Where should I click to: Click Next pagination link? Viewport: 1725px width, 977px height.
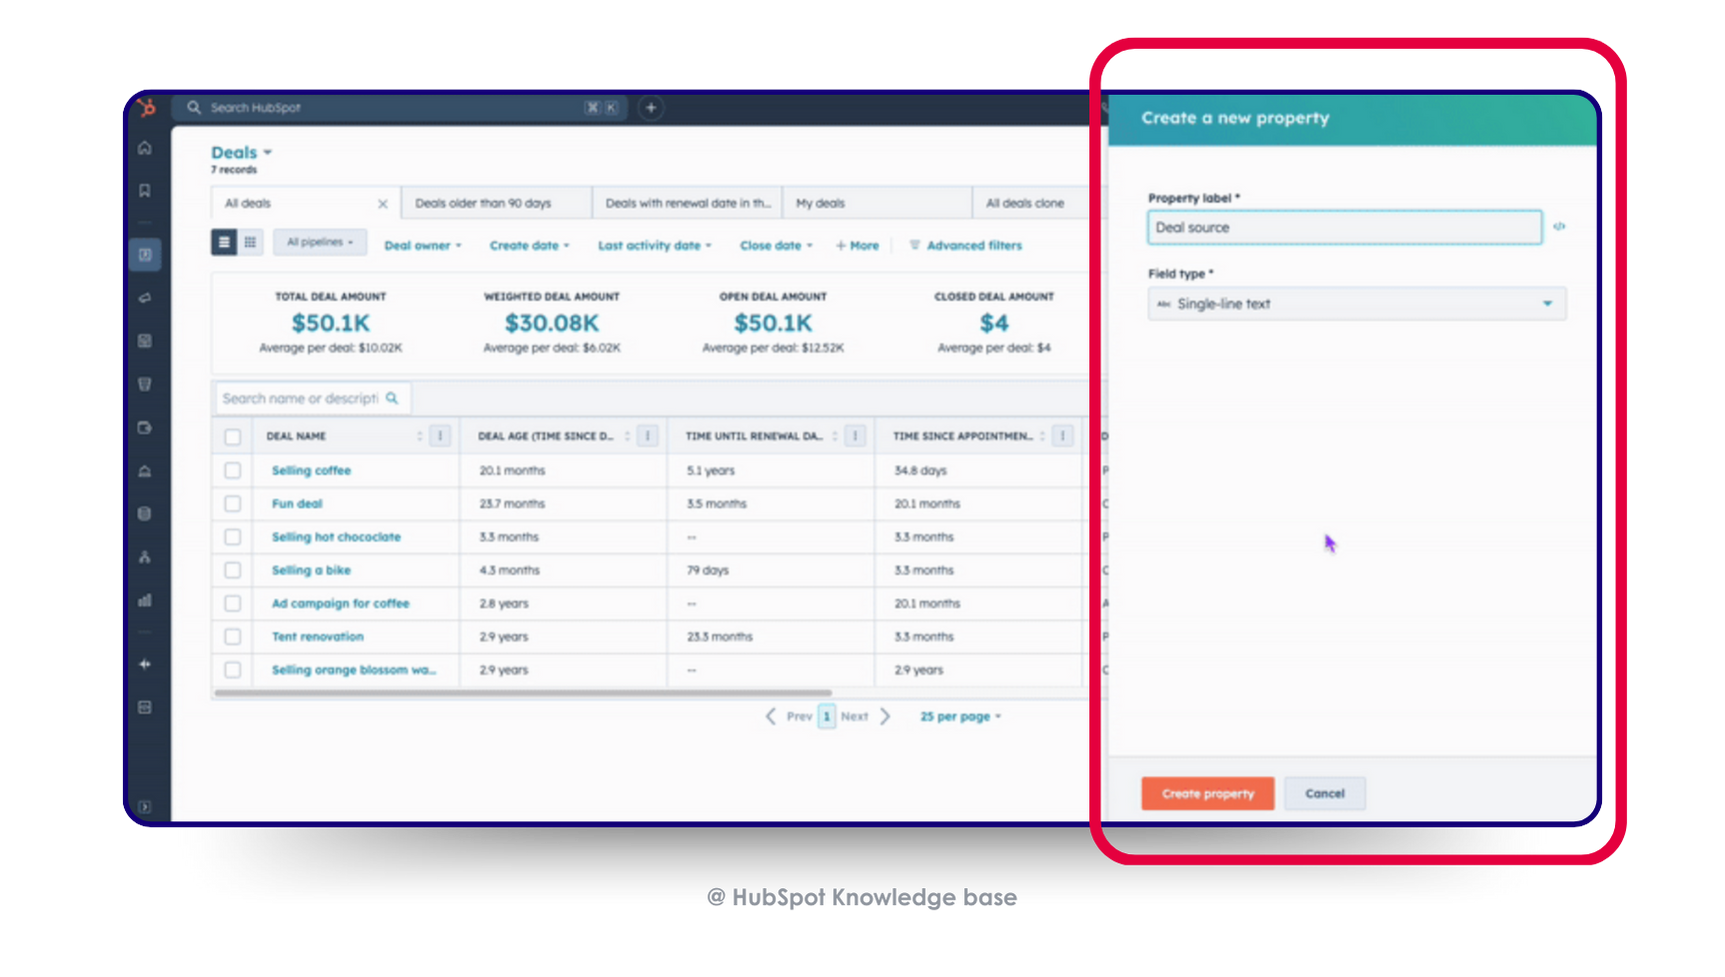tap(854, 717)
